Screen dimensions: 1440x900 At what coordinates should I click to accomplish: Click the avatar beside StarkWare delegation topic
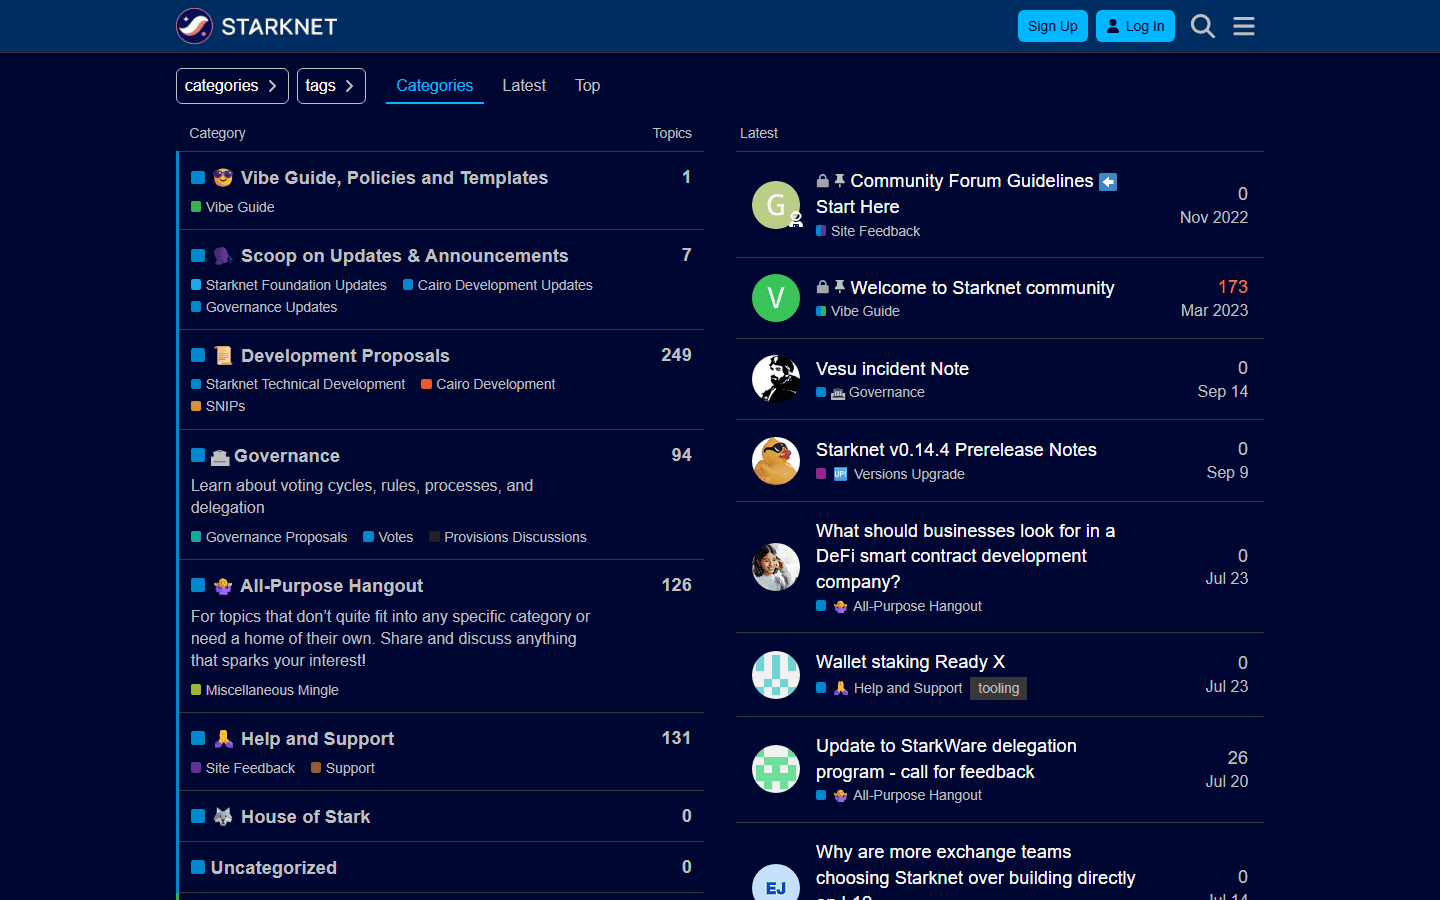776,769
